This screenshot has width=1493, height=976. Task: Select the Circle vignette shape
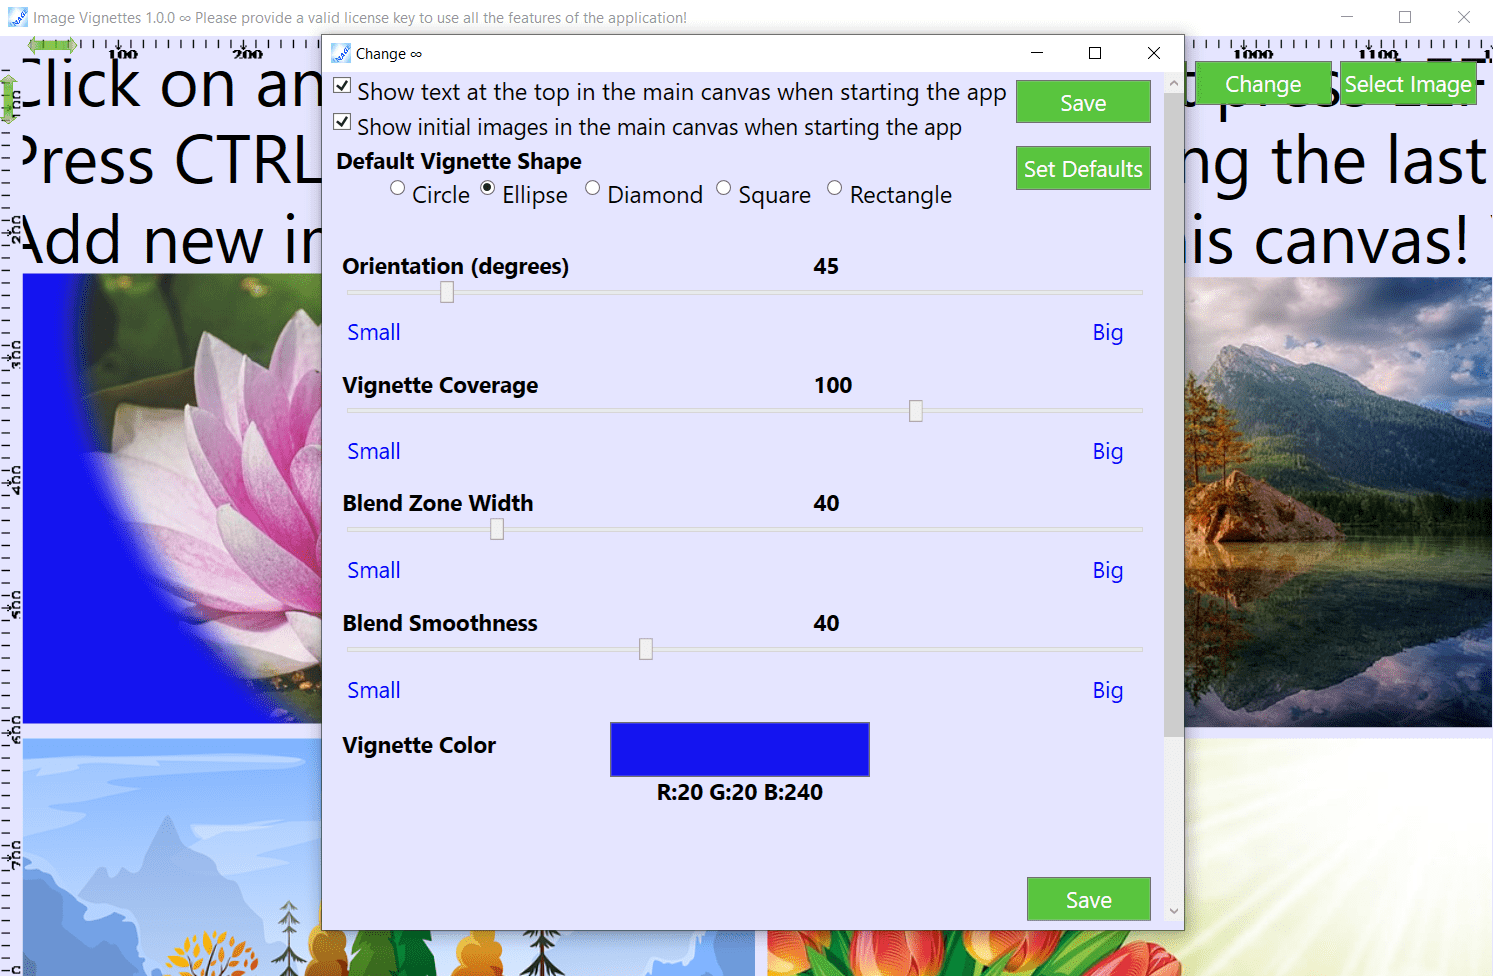pyautogui.click(x=398, y=188)
